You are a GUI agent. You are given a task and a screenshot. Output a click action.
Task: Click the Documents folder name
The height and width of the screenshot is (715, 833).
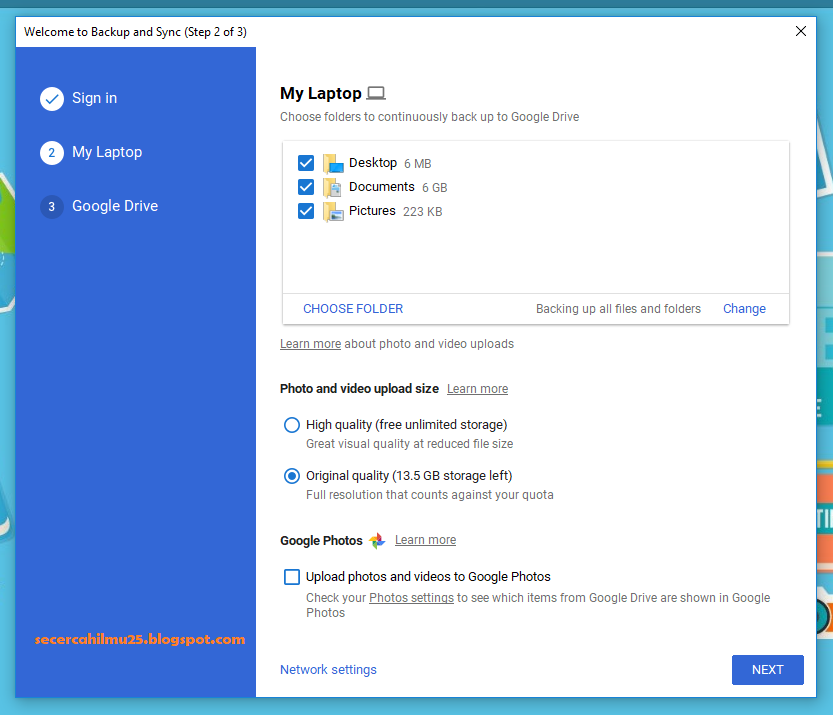[x=381, y=187]
